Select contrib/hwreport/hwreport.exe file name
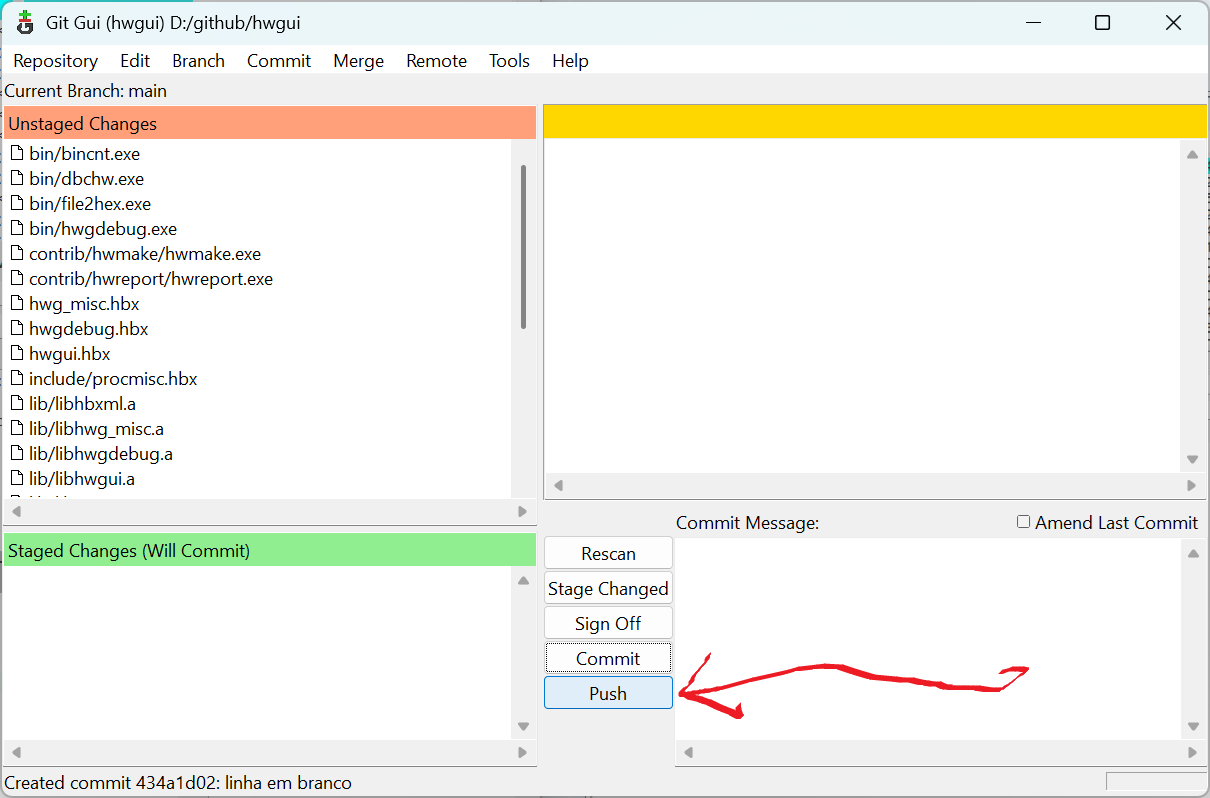 point(151,279)
